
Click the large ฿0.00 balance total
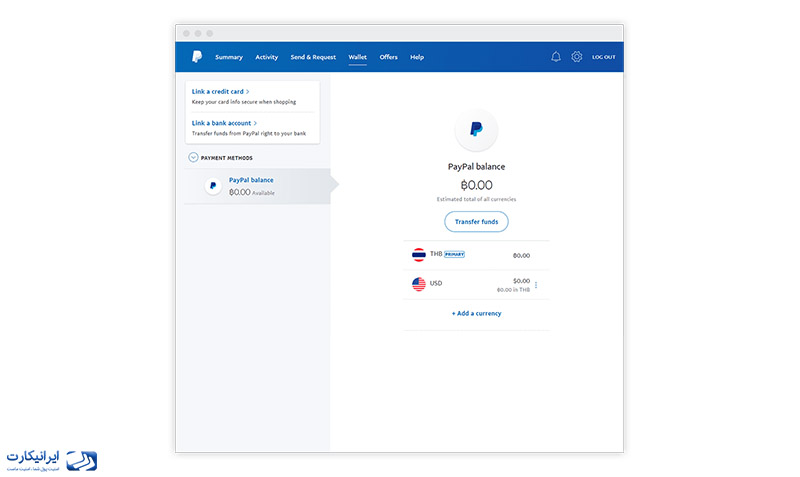[476, 185]
